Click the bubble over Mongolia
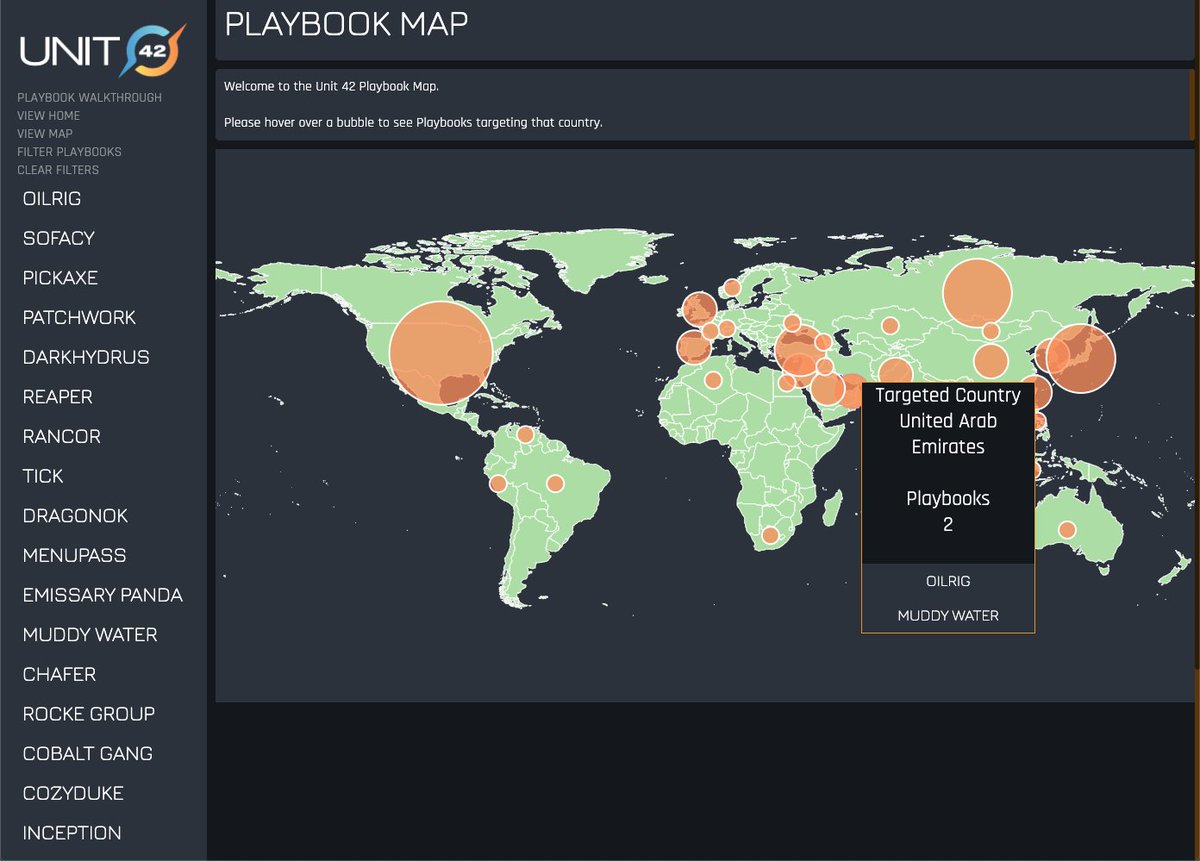This screenshot has height=861, width=1200. 990,331
